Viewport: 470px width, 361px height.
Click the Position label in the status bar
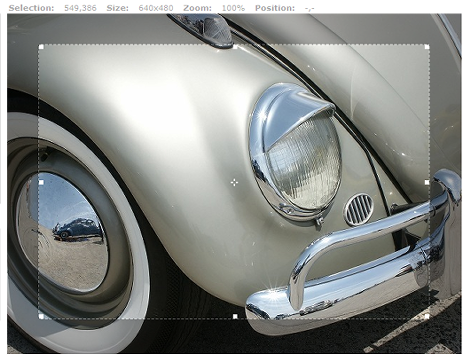[x=275, y=8]
